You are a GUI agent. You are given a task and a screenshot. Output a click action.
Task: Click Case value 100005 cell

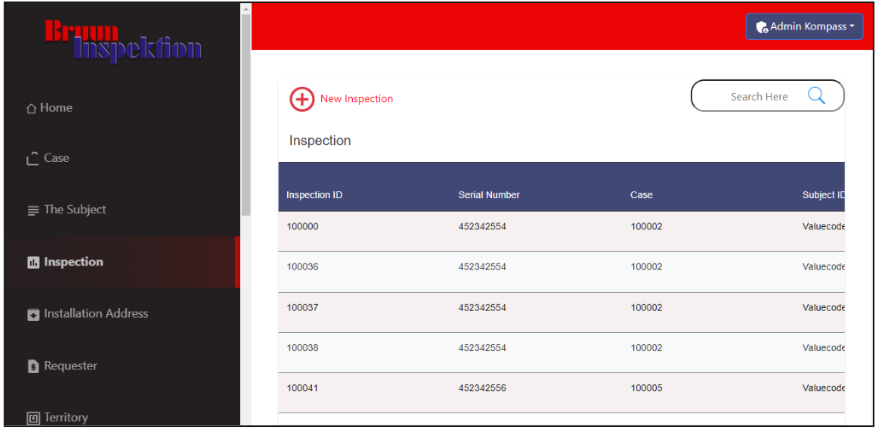pos(646,388)
